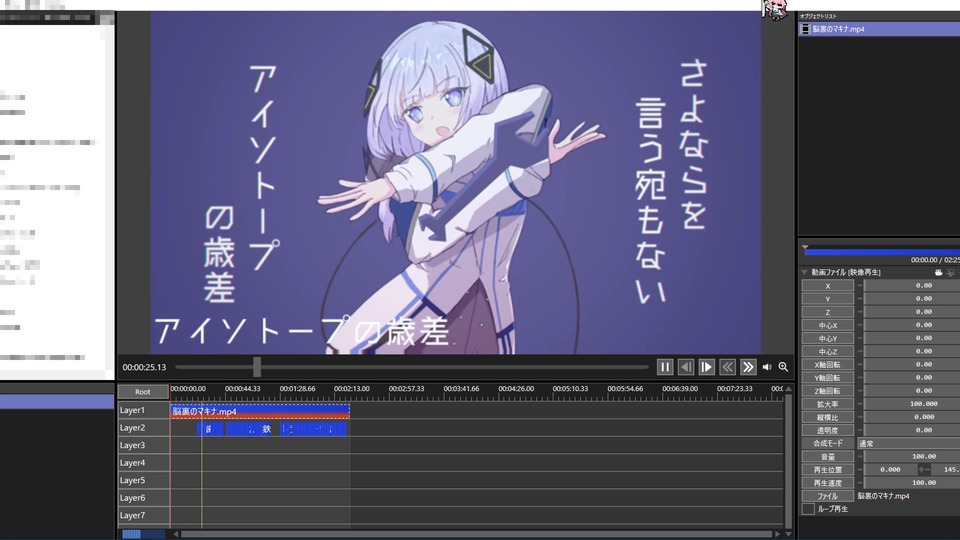Click the 00:02:13.00 mark on timeline ruler
Screen dimensions: 960x540
(351, 389)
